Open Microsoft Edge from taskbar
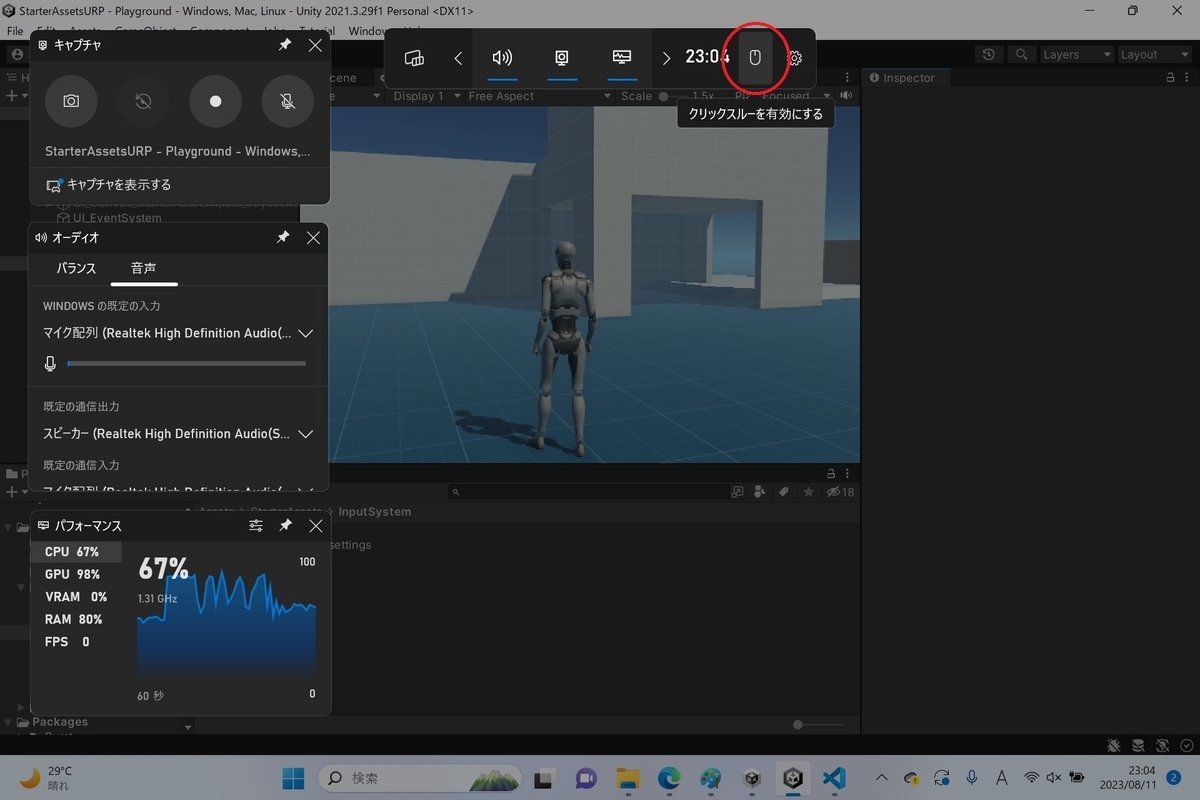 pyautogui.click(x=669, y=778)
